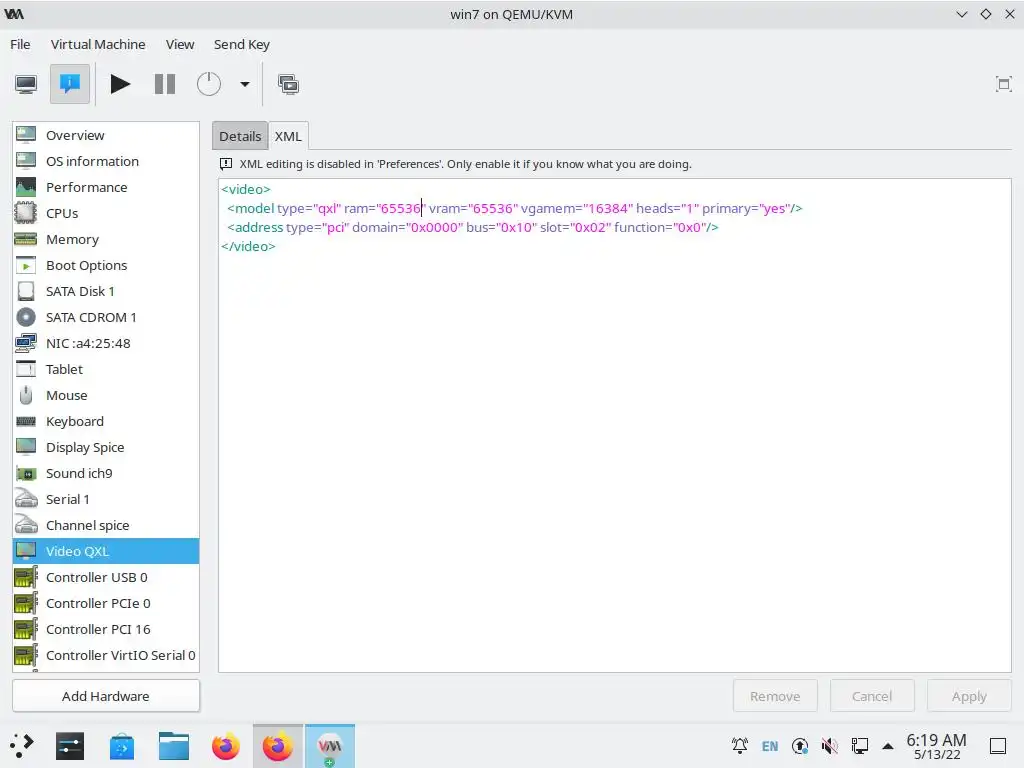Pause the virtual machine
This screenshot has height=768, width=1024.
[165, 84]
